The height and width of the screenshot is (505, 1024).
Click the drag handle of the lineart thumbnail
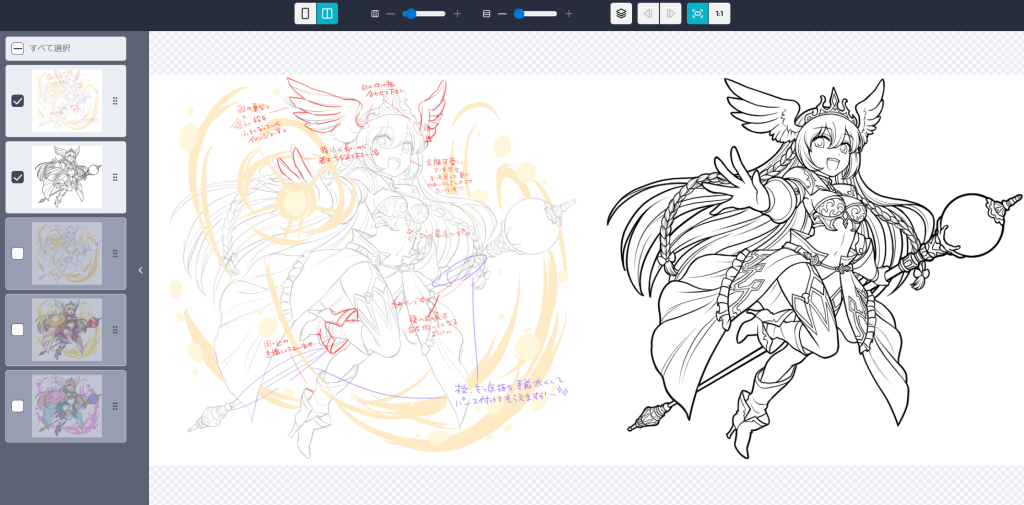coord(115,177)
